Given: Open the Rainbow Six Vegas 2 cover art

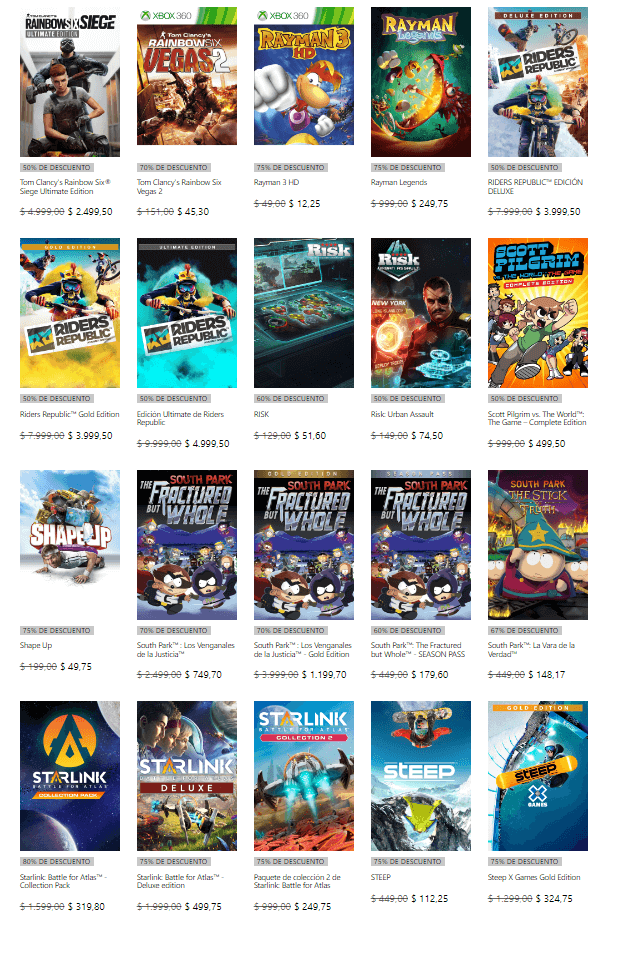Looking at the screenshot, I should [x=187, y=76].
